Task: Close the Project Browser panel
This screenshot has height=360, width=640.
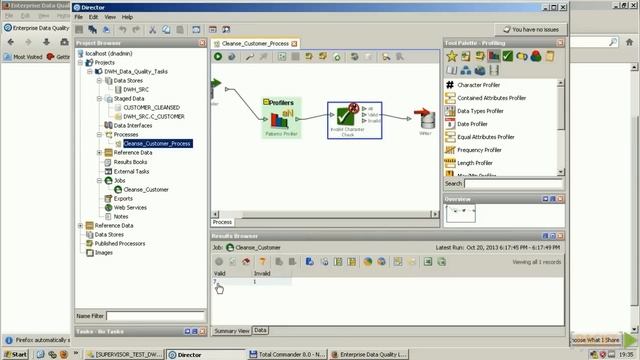Action: pos(202,43)
